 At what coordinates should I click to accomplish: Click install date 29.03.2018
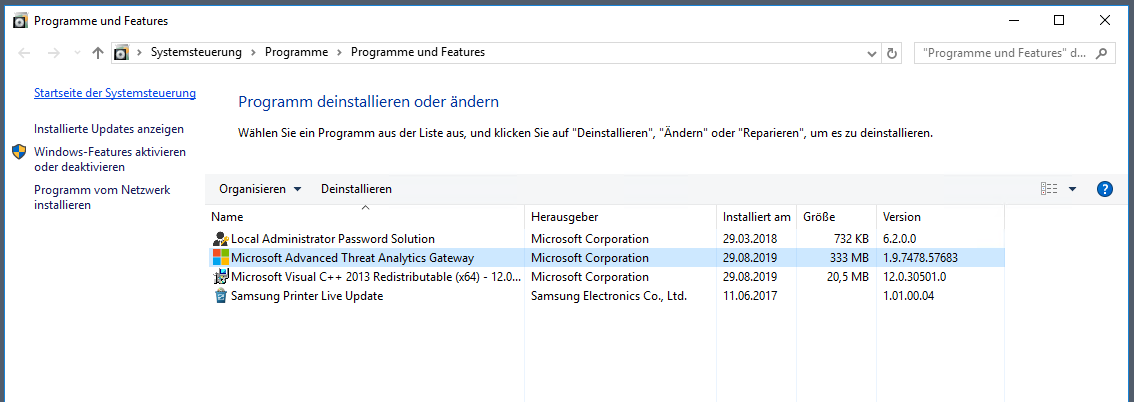(749, 239)
